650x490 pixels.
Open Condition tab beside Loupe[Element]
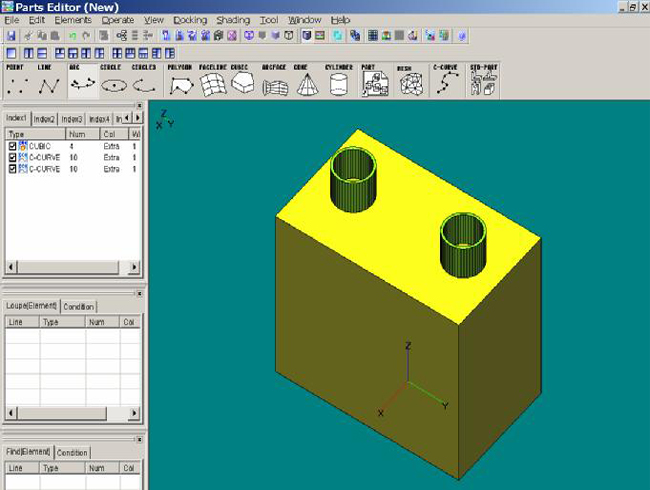point(79,306)
